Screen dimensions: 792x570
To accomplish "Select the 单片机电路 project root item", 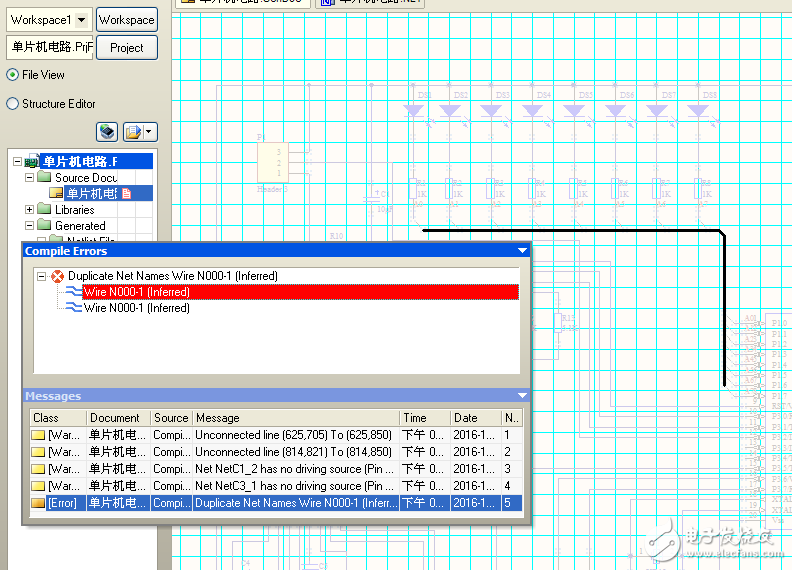I will click(96, 162).
